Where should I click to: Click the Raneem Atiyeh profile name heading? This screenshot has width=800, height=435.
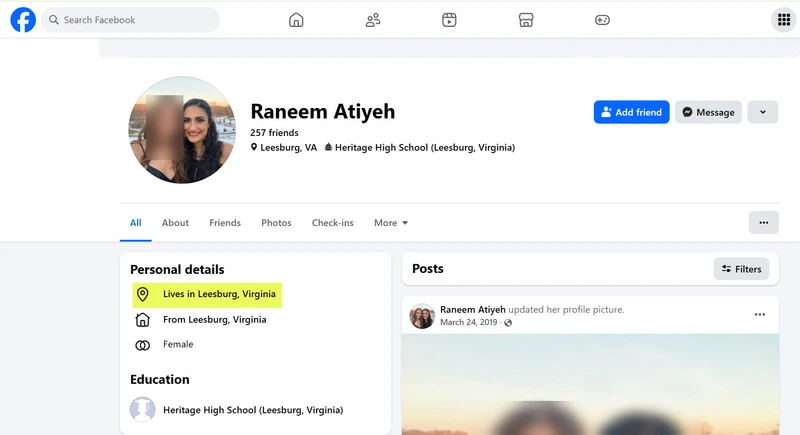tap(322, 112)
